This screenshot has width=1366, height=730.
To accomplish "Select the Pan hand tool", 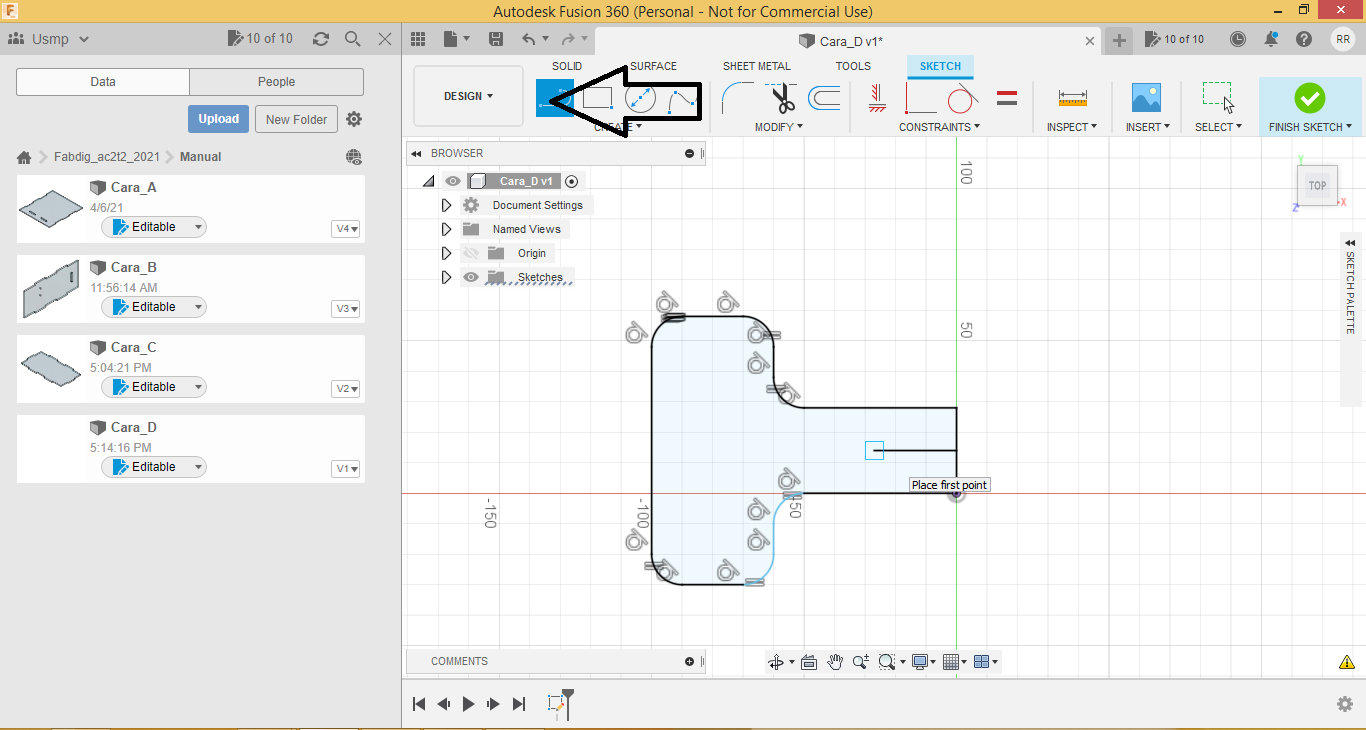I will 835,661.
